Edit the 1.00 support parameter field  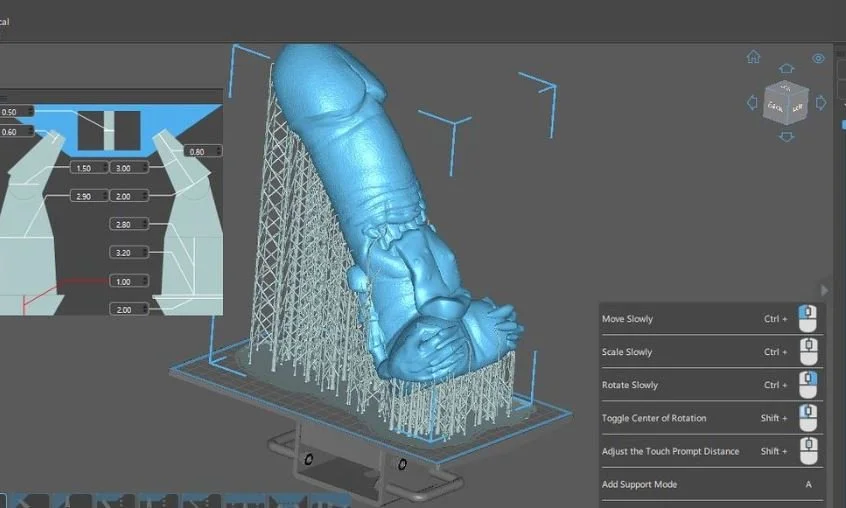coord(129,281)
